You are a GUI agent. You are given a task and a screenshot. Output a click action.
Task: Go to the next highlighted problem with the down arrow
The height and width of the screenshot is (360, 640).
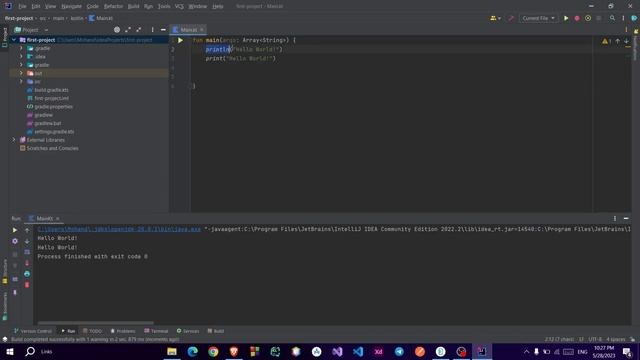626,41
